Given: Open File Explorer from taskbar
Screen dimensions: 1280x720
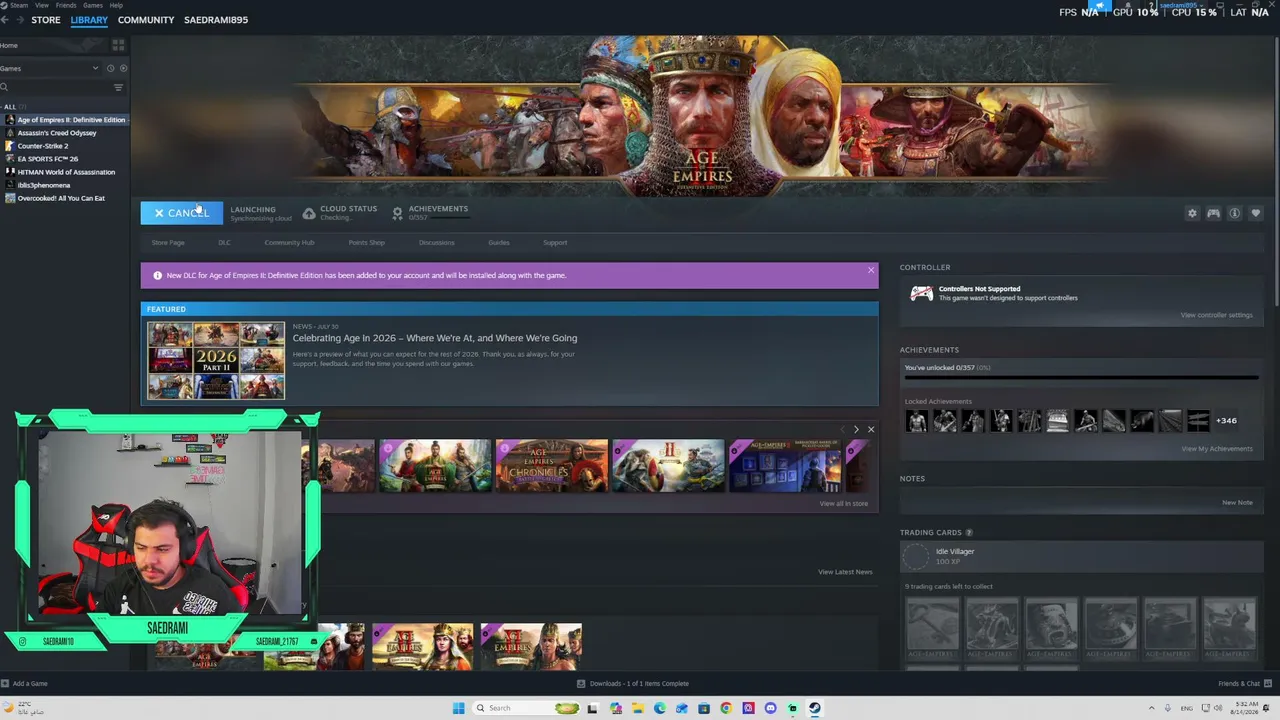Looking at the screenshot, I should pyautogui.click(x=637, y=708).
